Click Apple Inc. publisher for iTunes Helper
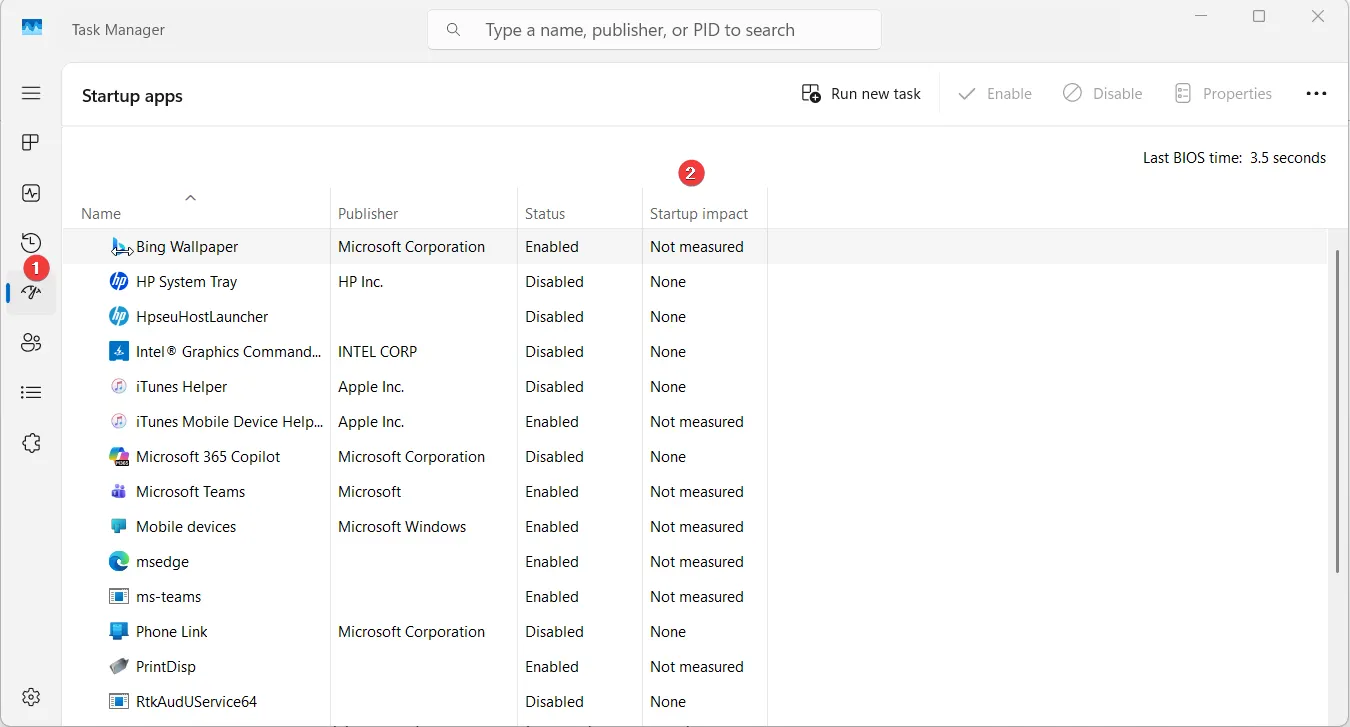Image resolution: width=1350 pixels, height=727 pixels. pos(371,387)
